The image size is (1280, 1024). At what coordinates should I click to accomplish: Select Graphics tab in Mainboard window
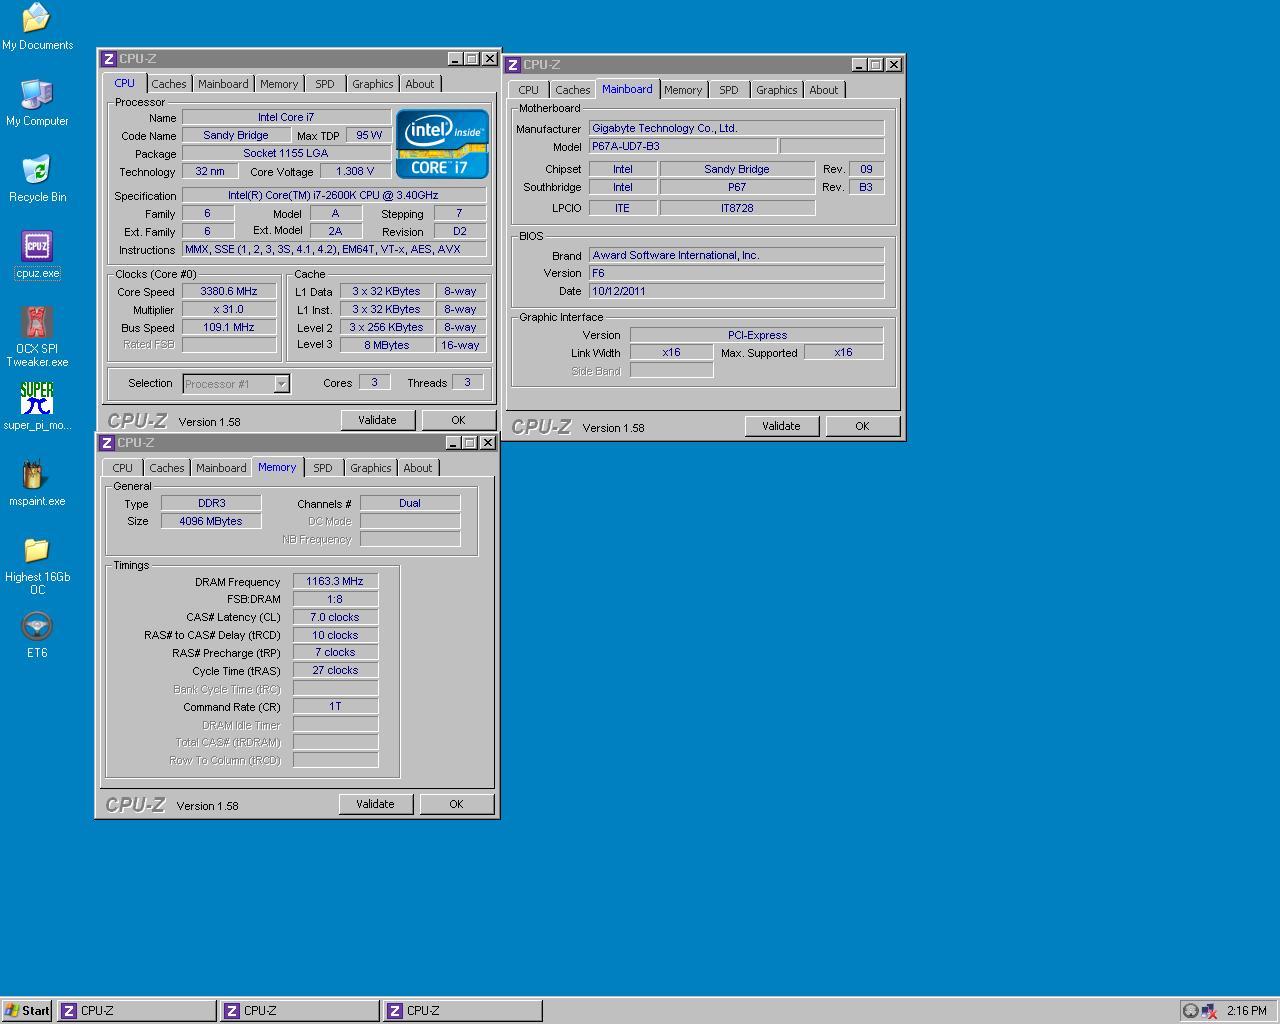777,90
